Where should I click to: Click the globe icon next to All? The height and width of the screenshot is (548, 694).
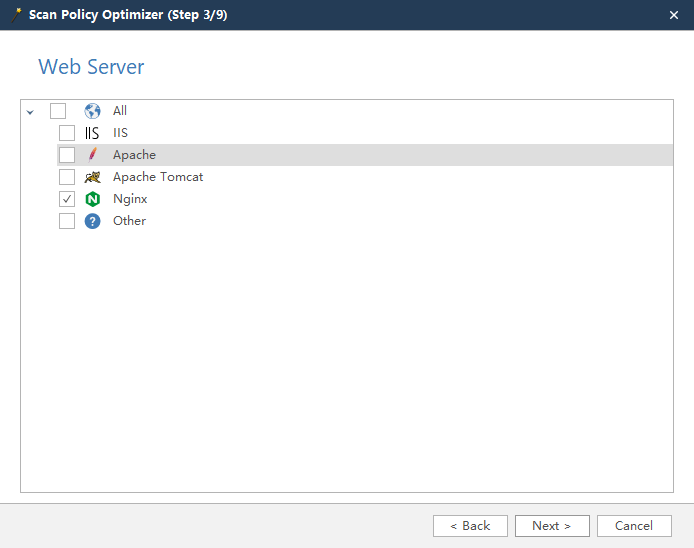(x=93, y=111)
